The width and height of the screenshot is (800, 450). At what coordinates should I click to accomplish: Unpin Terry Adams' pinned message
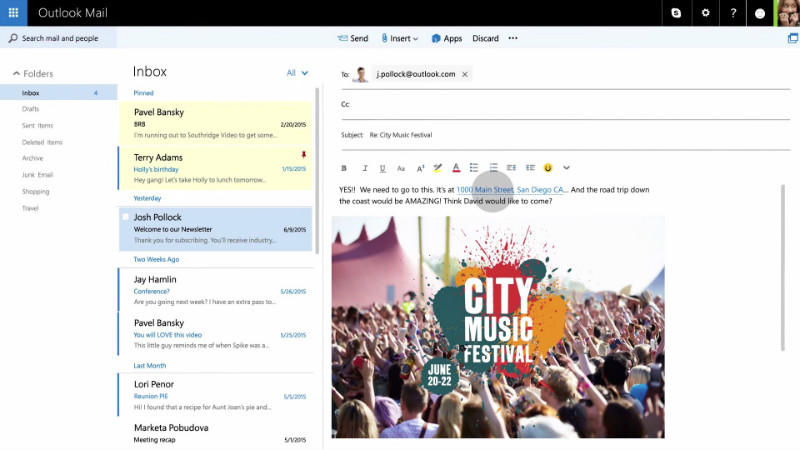pos(304,156)
